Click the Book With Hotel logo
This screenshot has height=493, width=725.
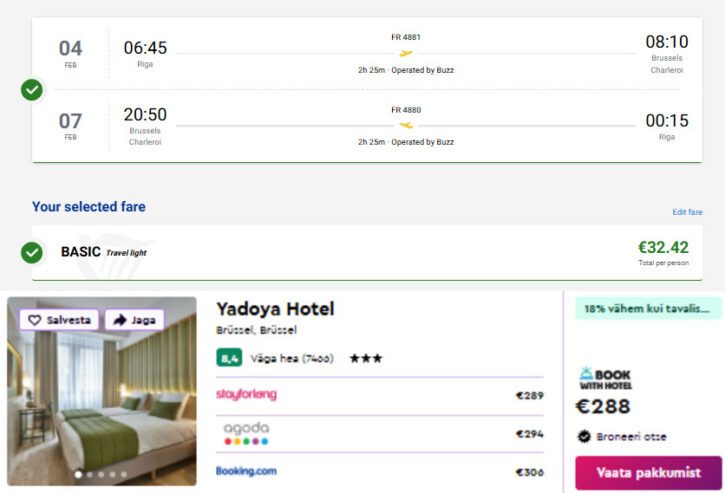605,378
